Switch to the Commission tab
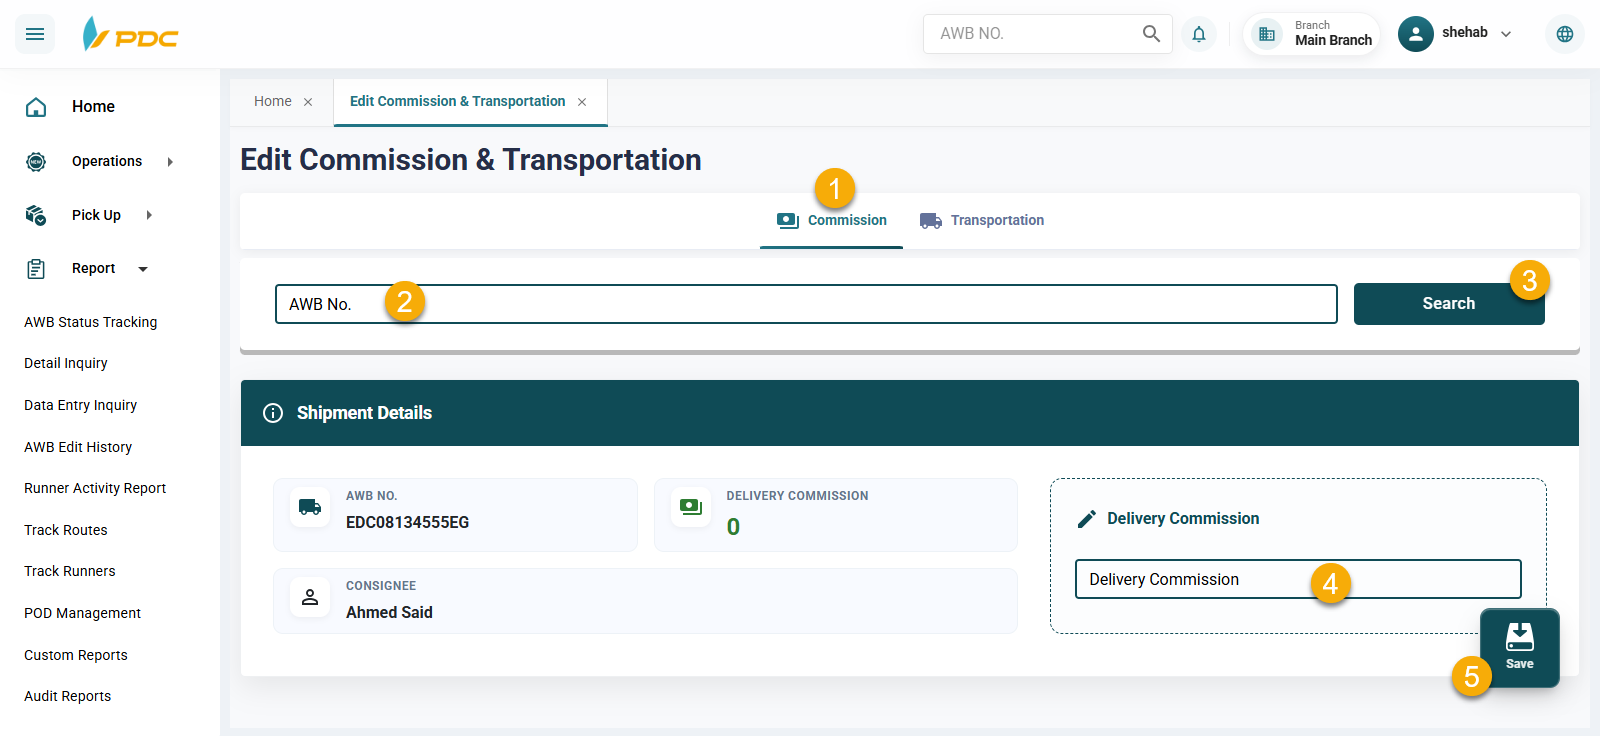1600x736 pixels. 832,220
